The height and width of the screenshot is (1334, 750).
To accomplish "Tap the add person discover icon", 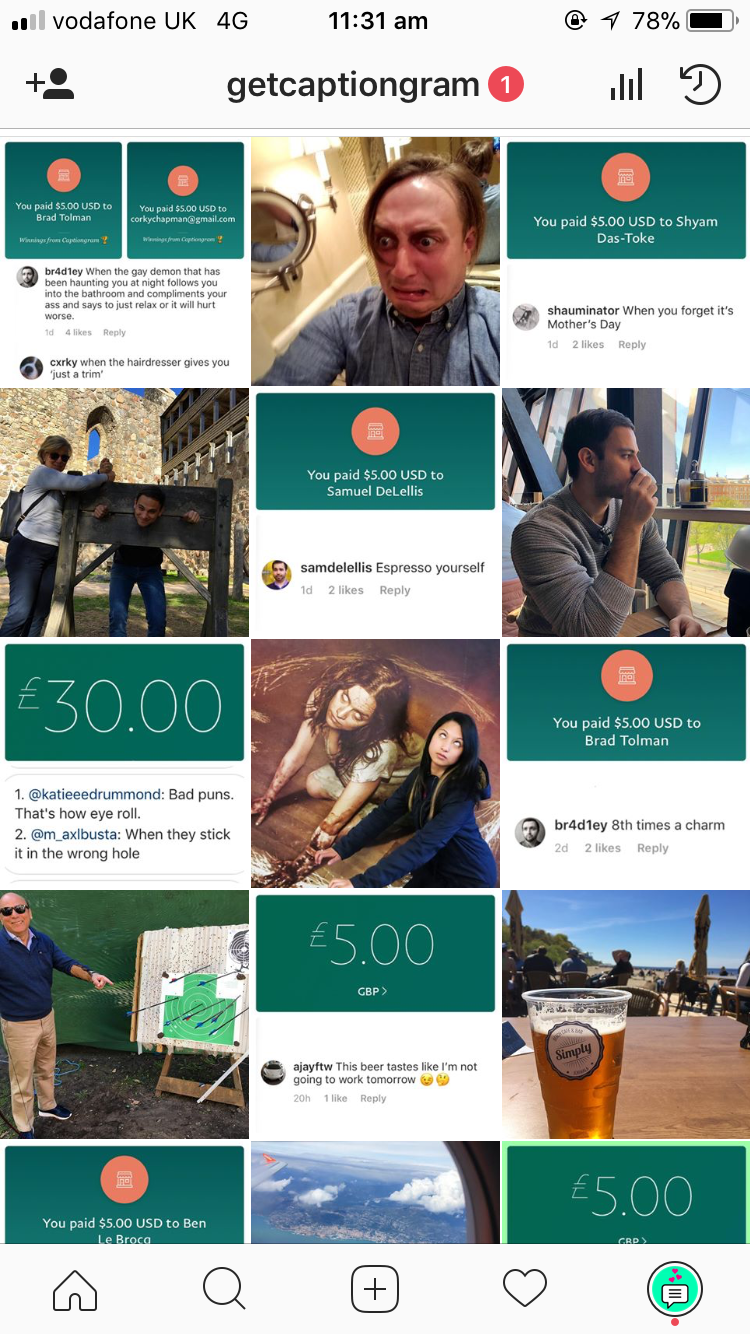I will [x=50, y=84].
